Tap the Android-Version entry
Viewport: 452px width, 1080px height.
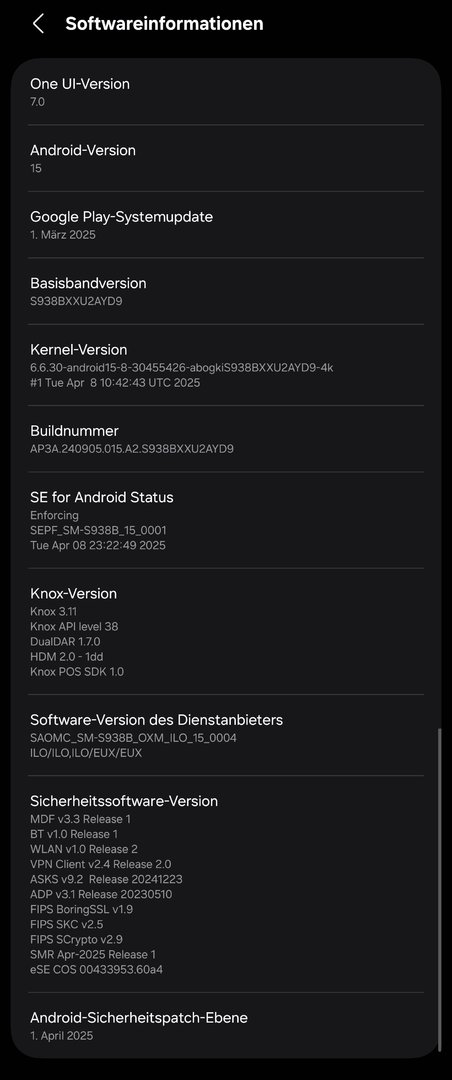pyautogui.click(x=226, y=158)
